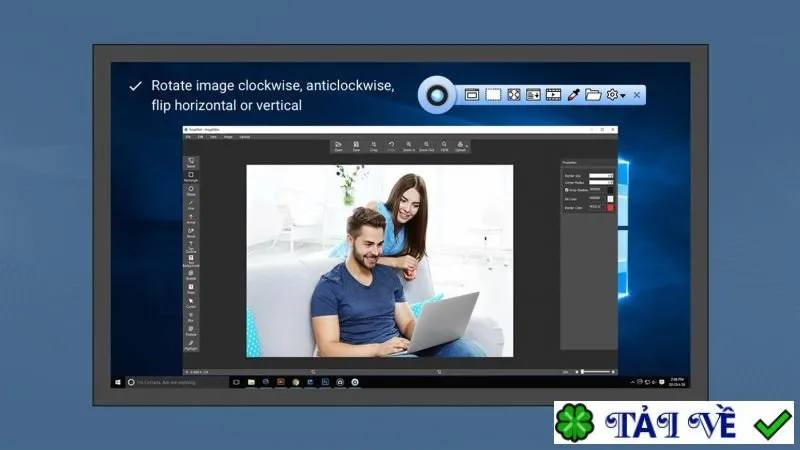The width and height of the screenshot is (800, 450).
Task: Choose the capture rectangular region icon
Action: click(x=493, y=95)
